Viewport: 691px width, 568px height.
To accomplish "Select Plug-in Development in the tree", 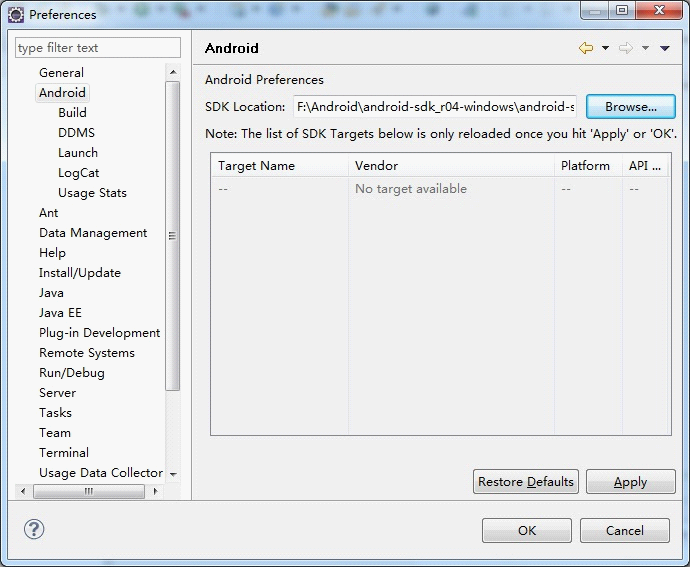I will tap(100, 333).
